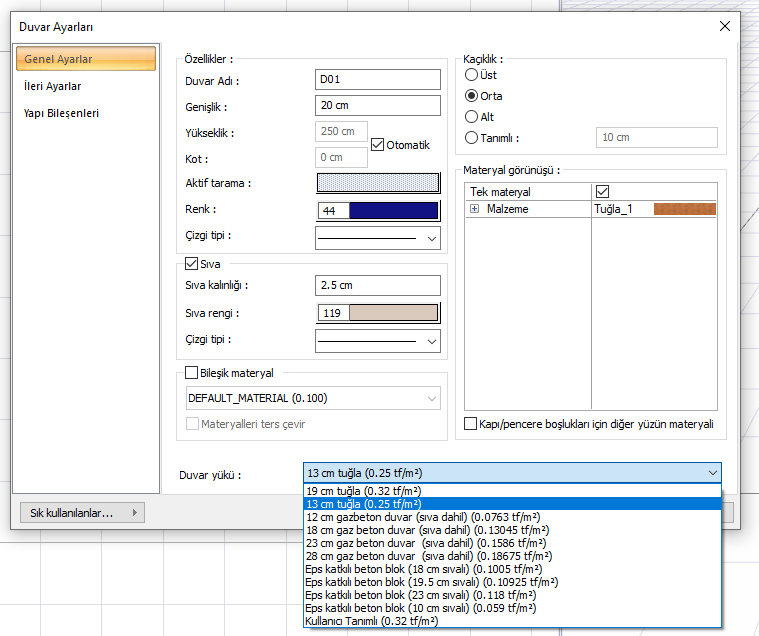Open the Özellikler Çizgi tipi dropdown
The image size is (759, 636).
[378, 238]
